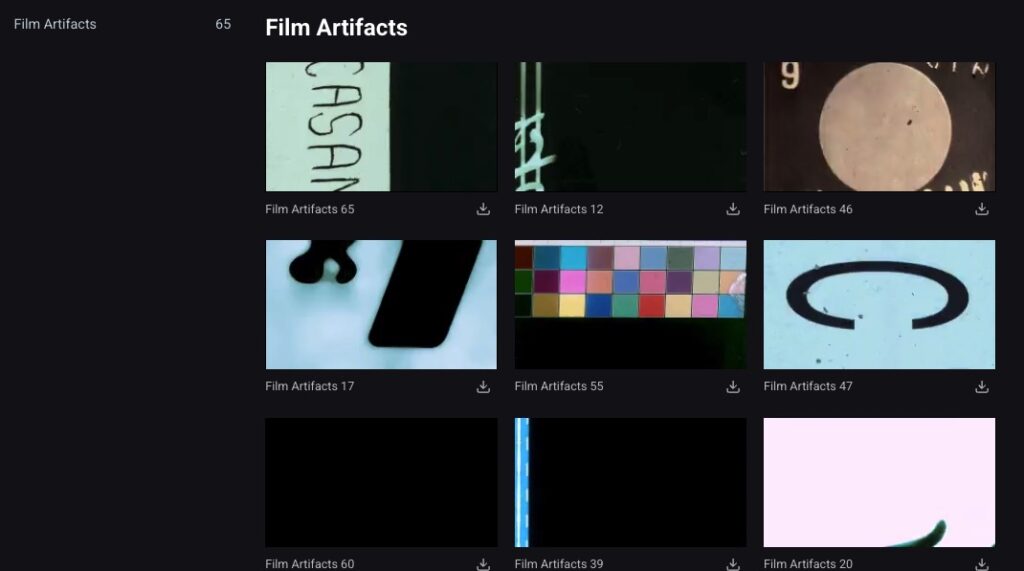Open thumbnail showing the black open ring
The width and height of the screenshot is (1024, 571).
click(879, 304)
